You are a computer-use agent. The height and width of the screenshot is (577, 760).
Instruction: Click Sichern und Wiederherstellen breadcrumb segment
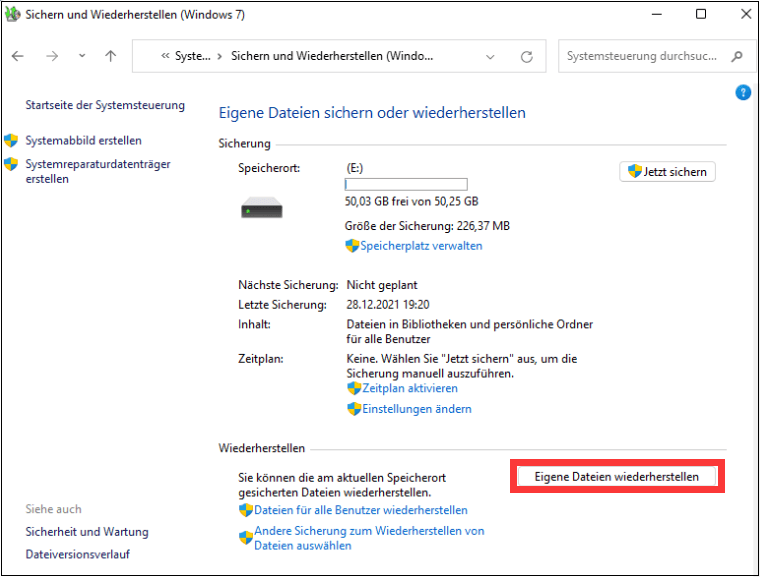pyautogui.click(x=332, y=56)
